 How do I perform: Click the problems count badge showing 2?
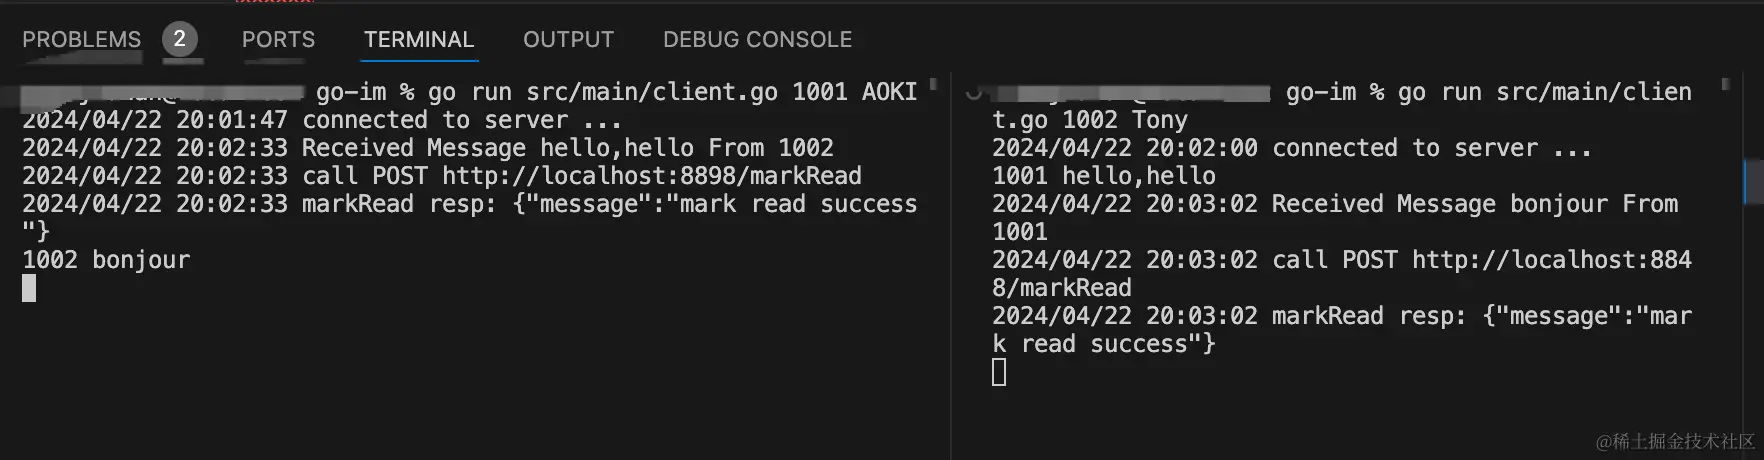tap(179, 39)
